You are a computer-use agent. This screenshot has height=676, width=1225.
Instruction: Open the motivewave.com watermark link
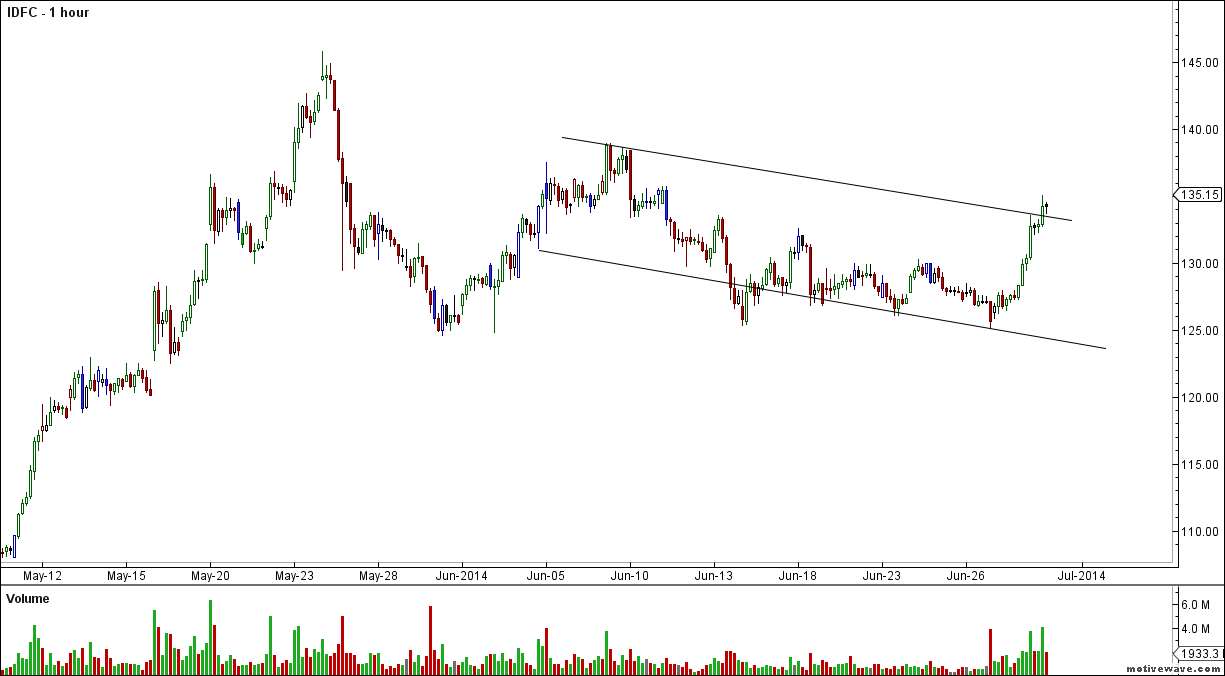point(1174,669)
